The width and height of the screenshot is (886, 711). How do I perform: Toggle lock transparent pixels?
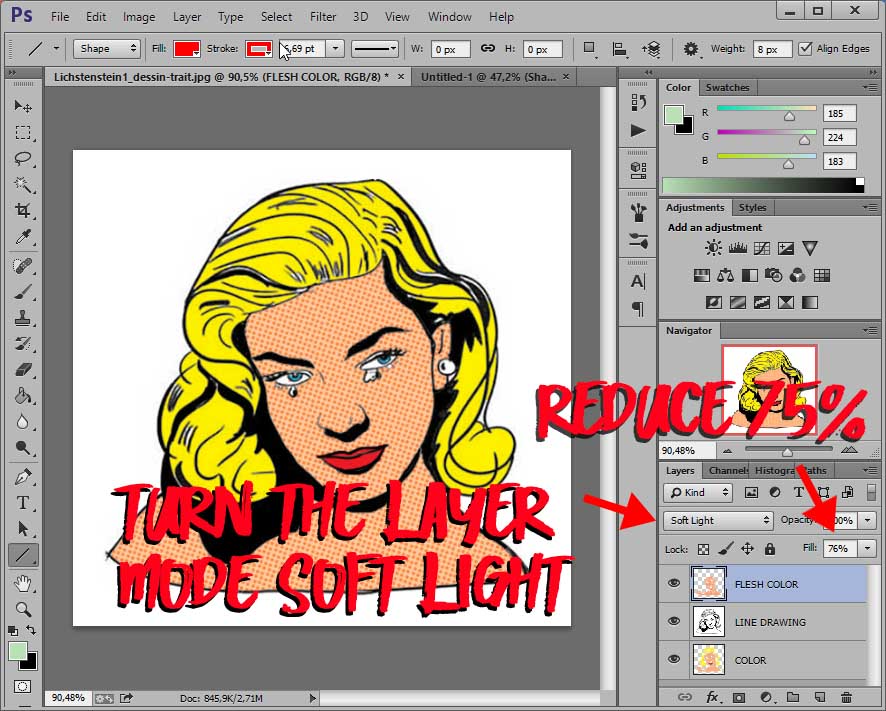coord(703,549)
